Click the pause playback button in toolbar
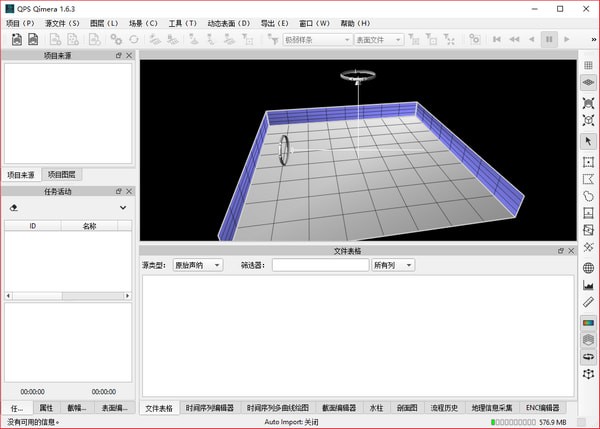600x429 pixels. [548, 39]
